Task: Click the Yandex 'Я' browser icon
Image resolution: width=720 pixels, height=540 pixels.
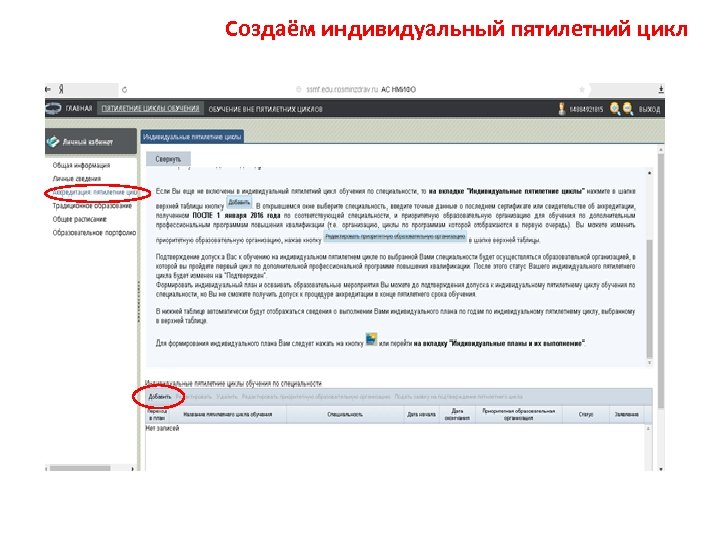Action: pyautogui.click(x=61, y=90)
